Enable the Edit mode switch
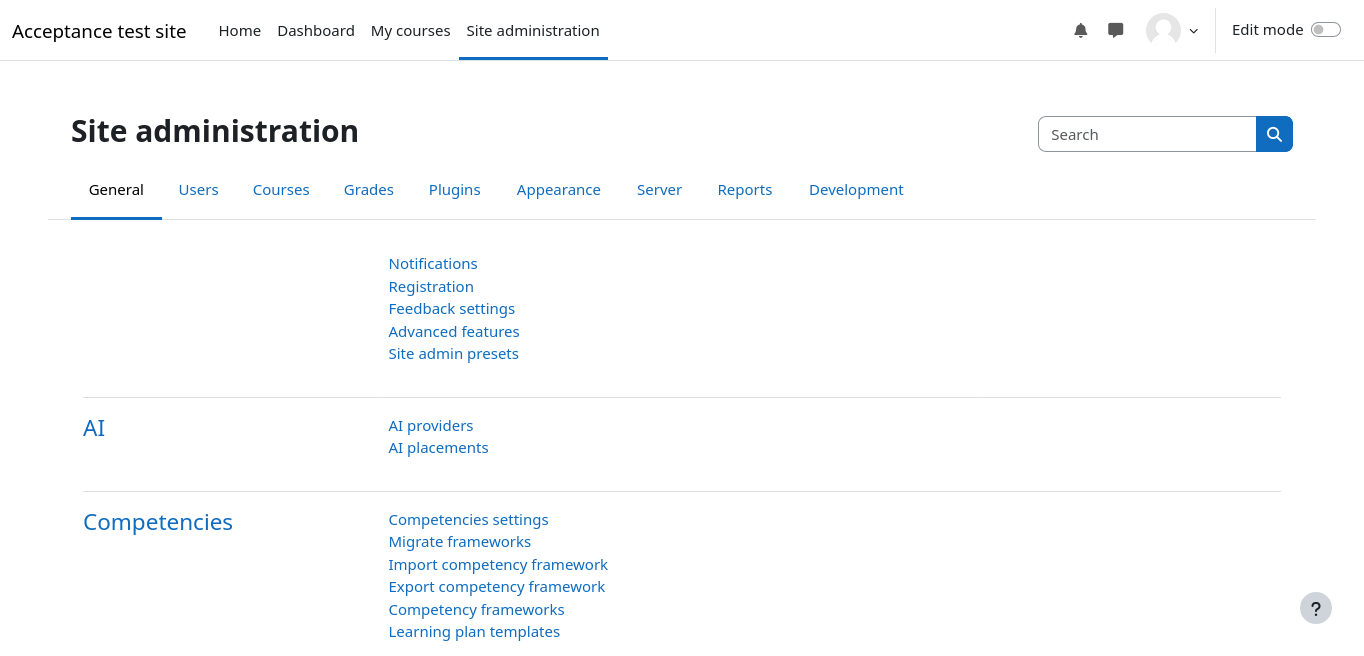 pos(1325,30)
